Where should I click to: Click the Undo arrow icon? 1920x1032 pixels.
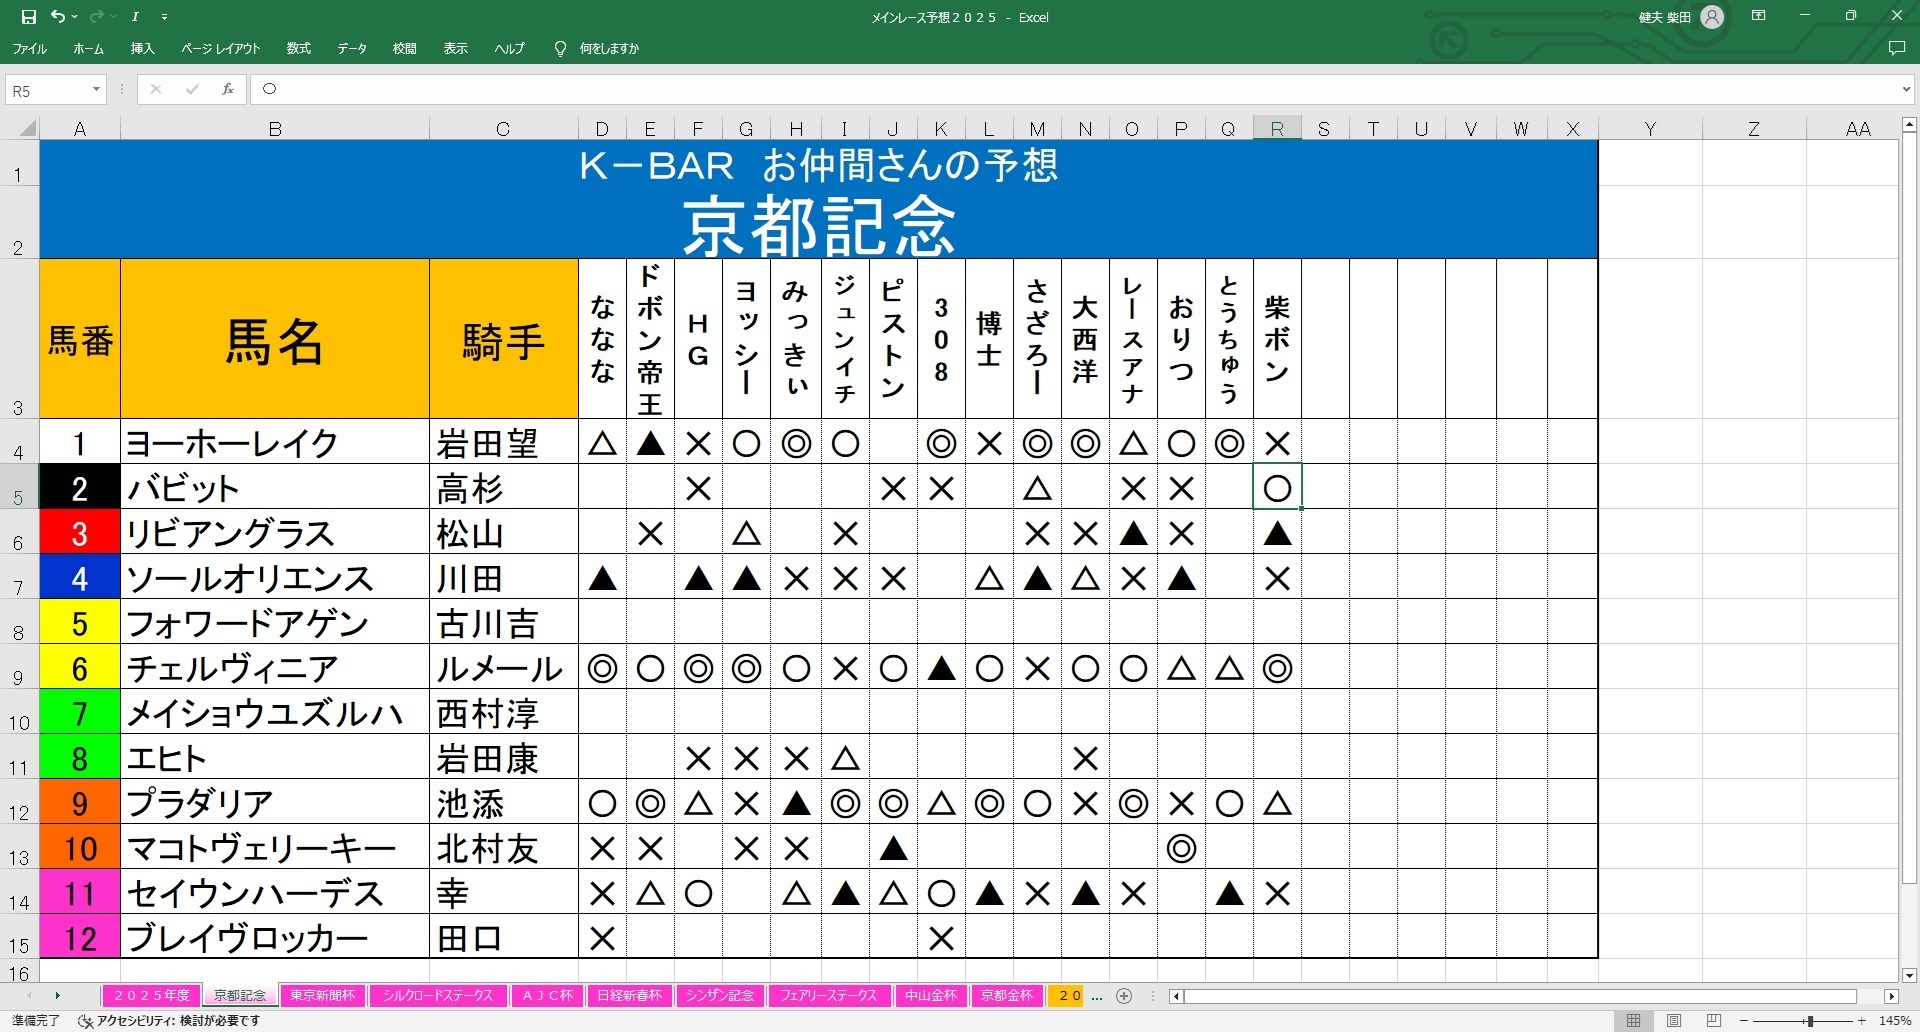[x=58, y=17]
